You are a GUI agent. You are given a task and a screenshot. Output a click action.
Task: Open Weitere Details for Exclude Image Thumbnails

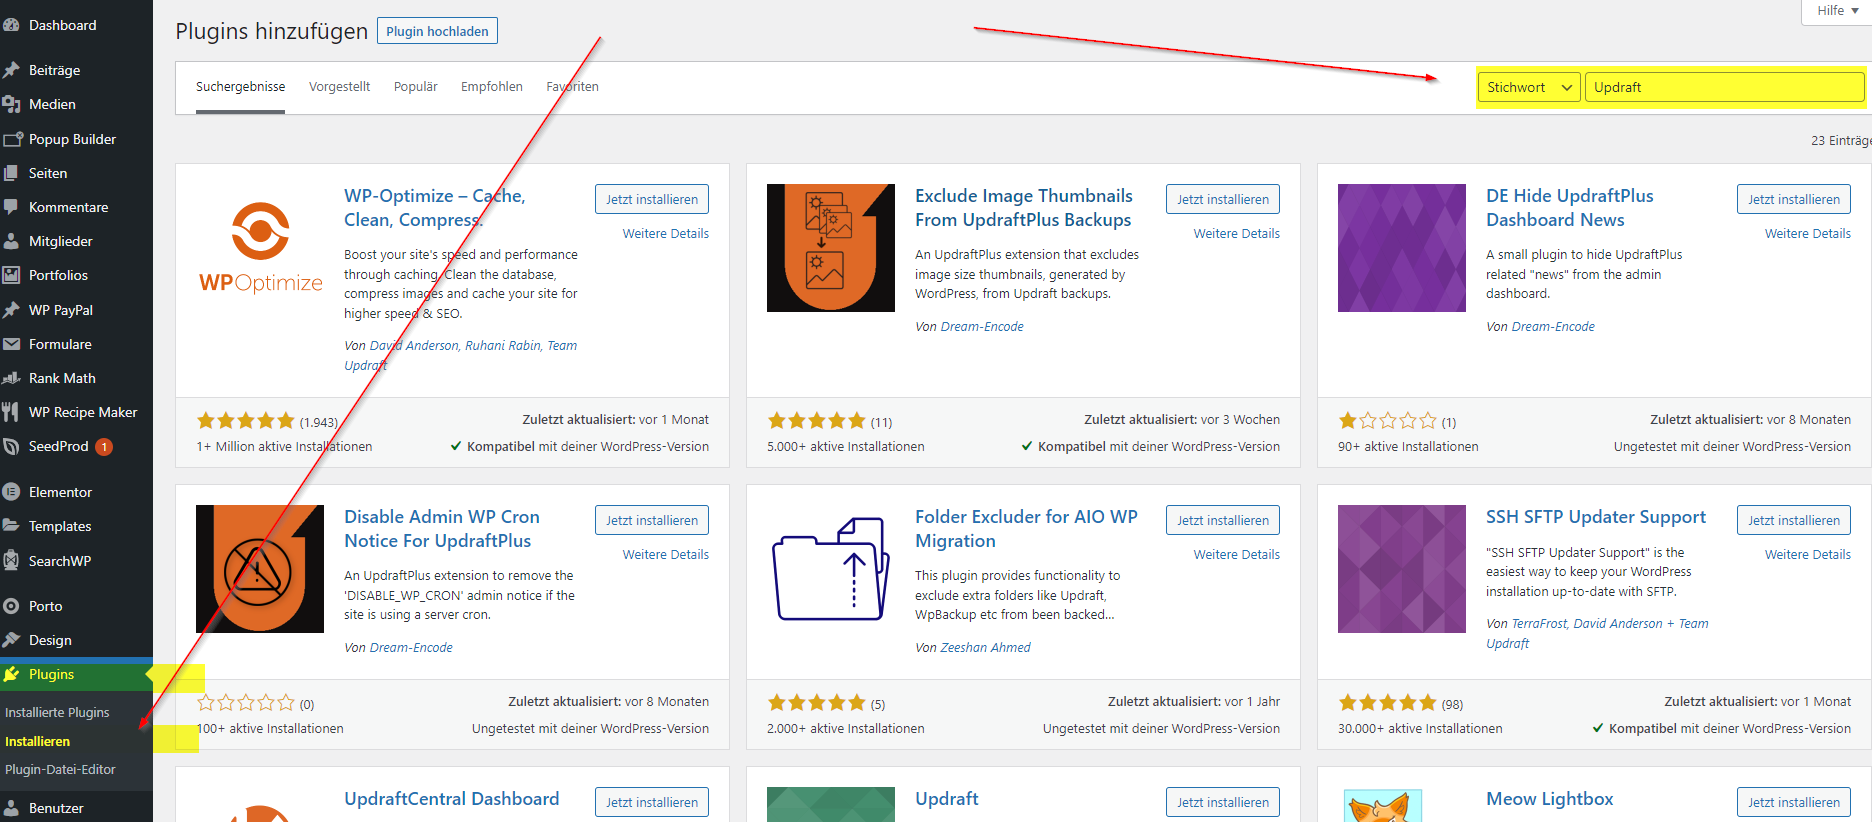coord(1237,233)
